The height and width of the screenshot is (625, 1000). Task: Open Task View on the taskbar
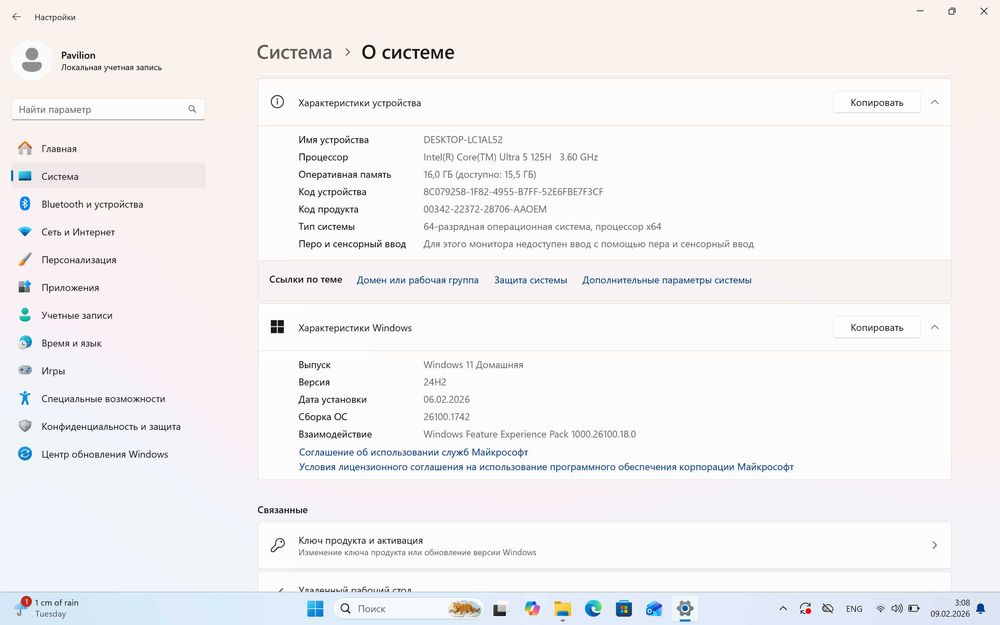500,609
